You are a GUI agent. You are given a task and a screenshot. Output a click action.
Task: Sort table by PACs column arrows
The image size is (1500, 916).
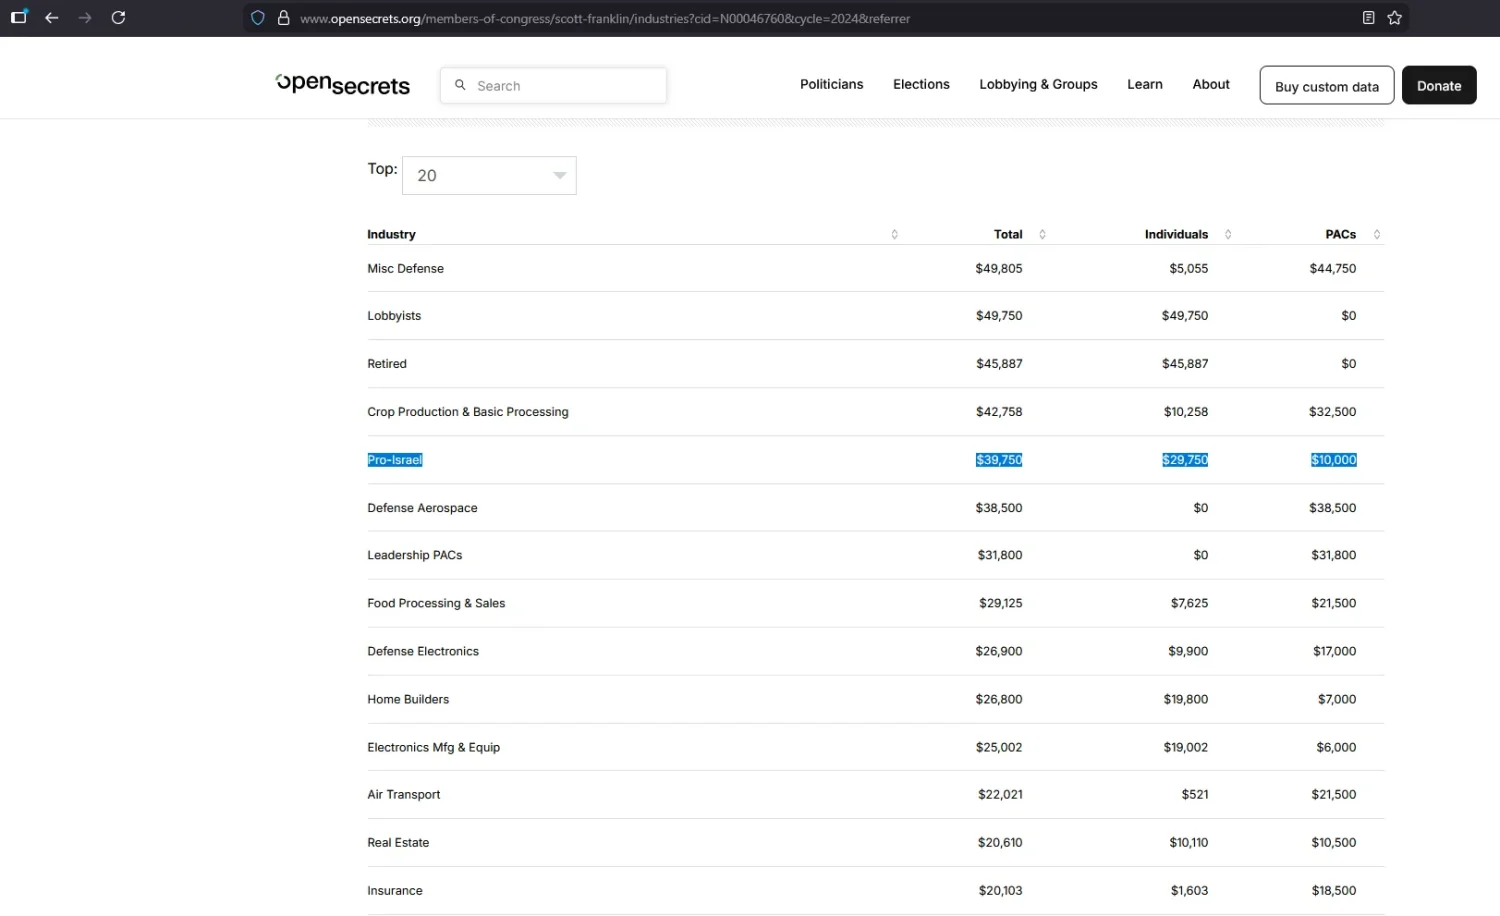(1377, 234)
